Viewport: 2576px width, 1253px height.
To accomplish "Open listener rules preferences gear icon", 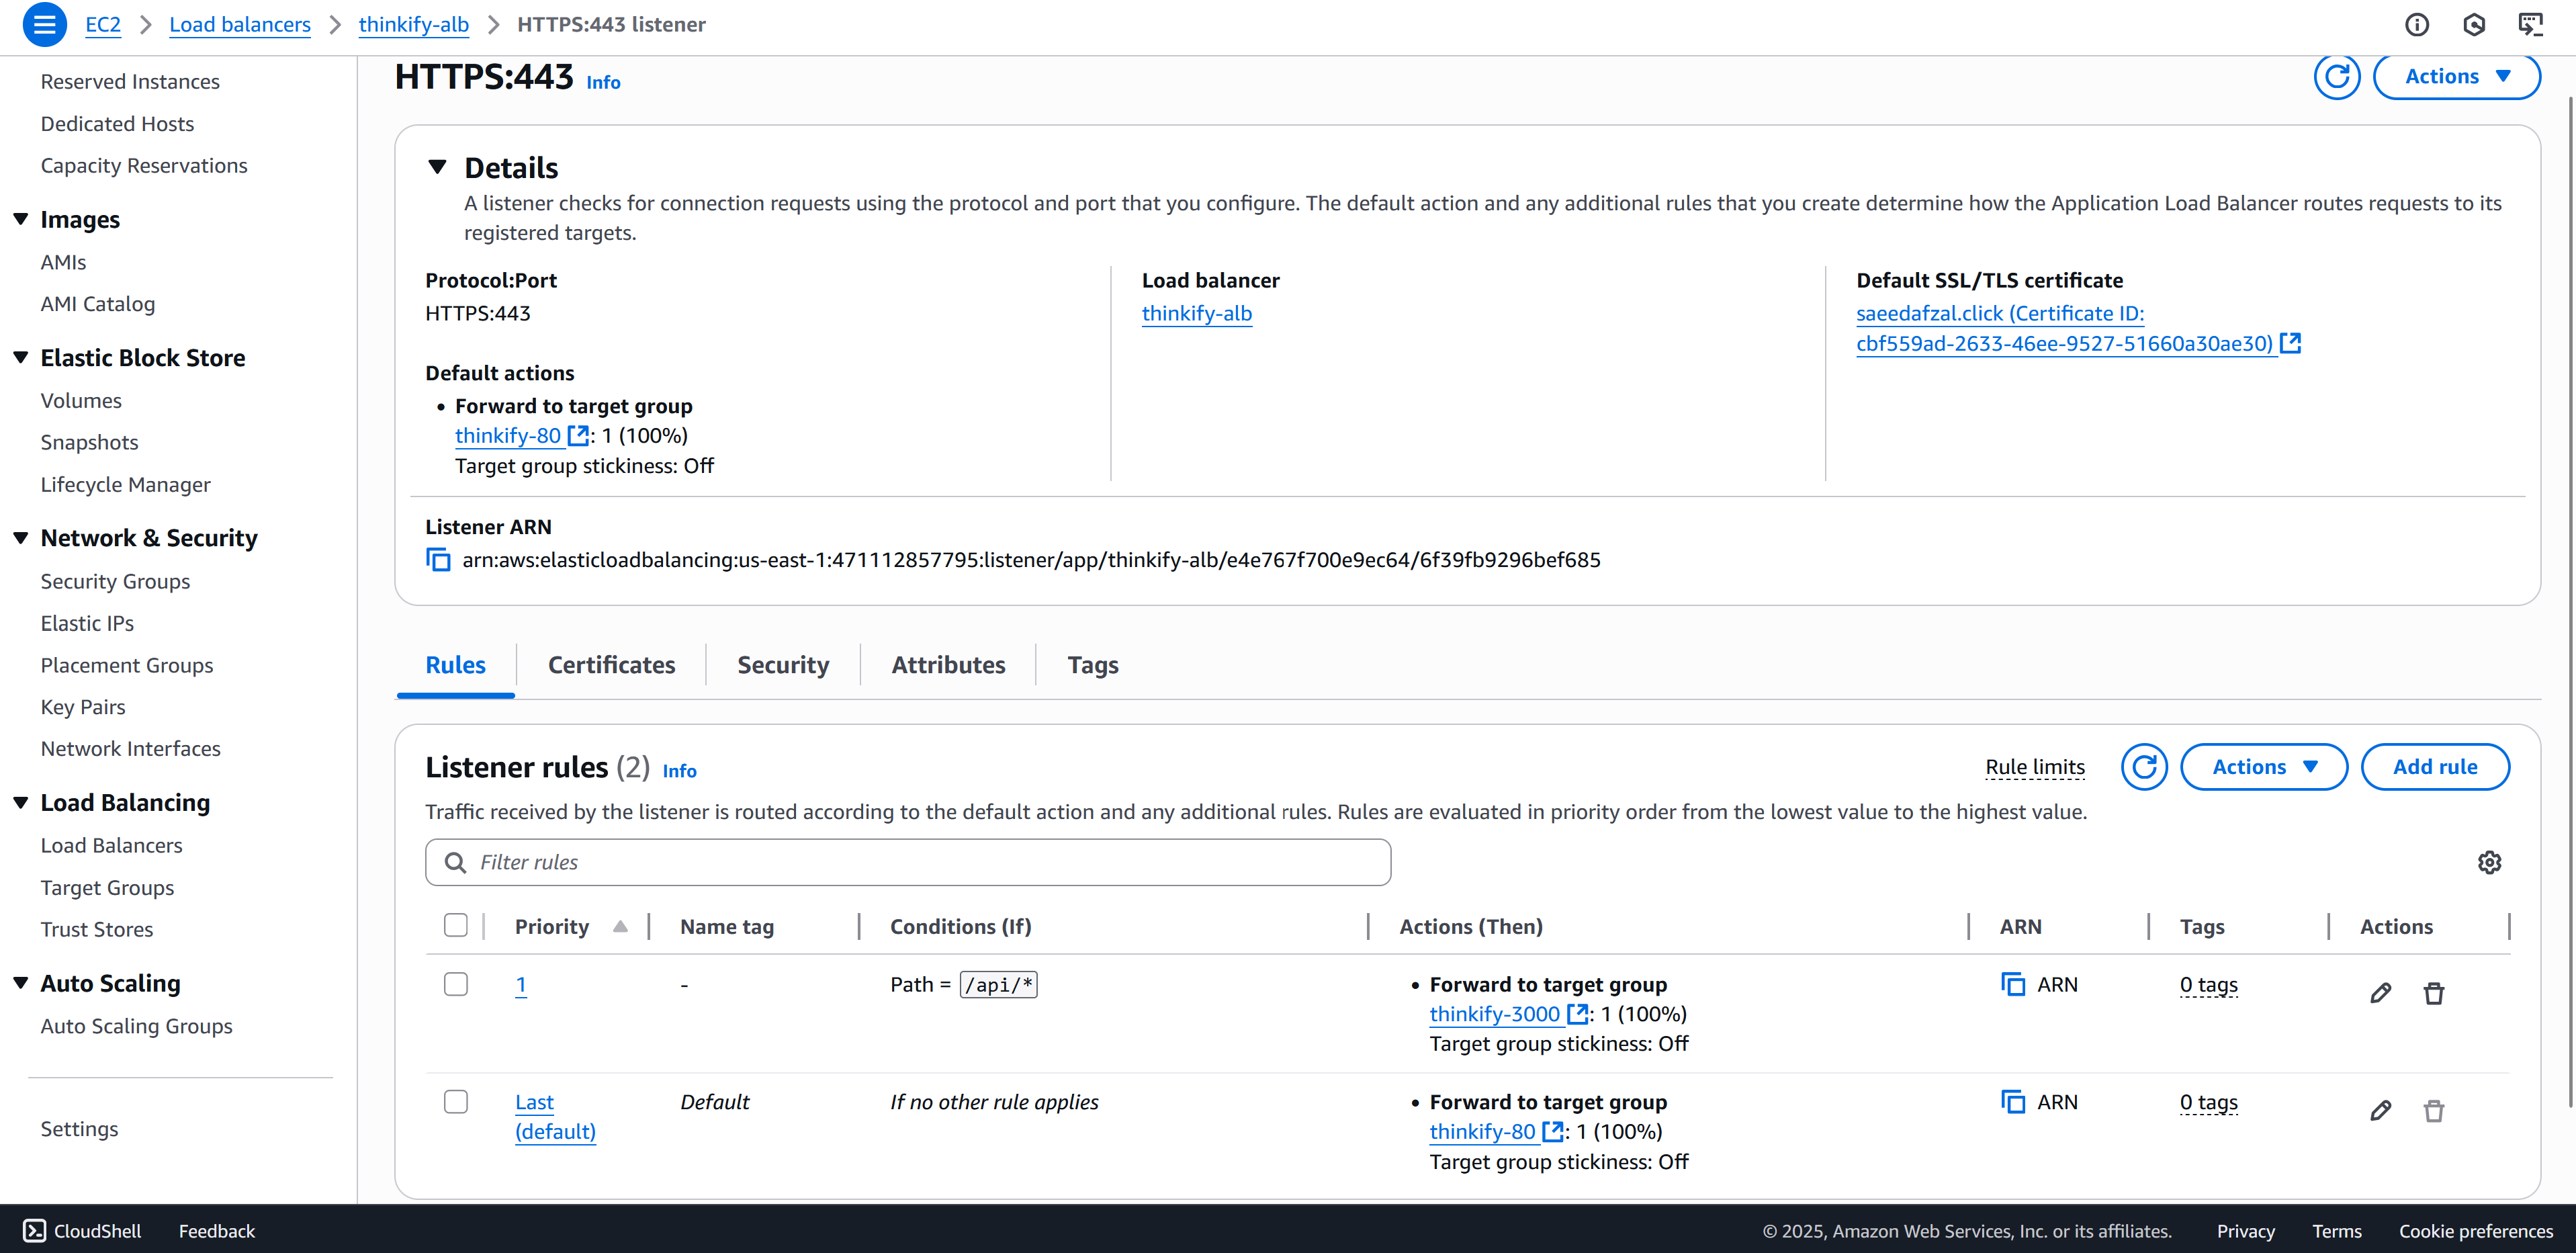I will tap(2489, 862).
